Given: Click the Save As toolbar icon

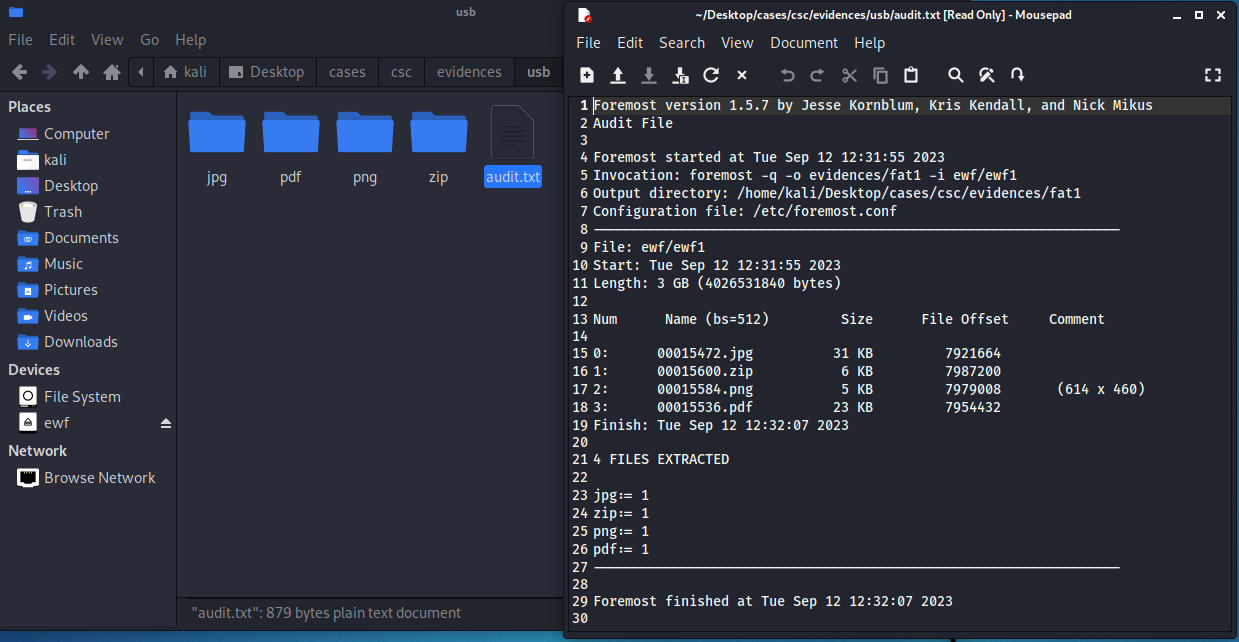Looking at the screenshot, I should point(680,75).
